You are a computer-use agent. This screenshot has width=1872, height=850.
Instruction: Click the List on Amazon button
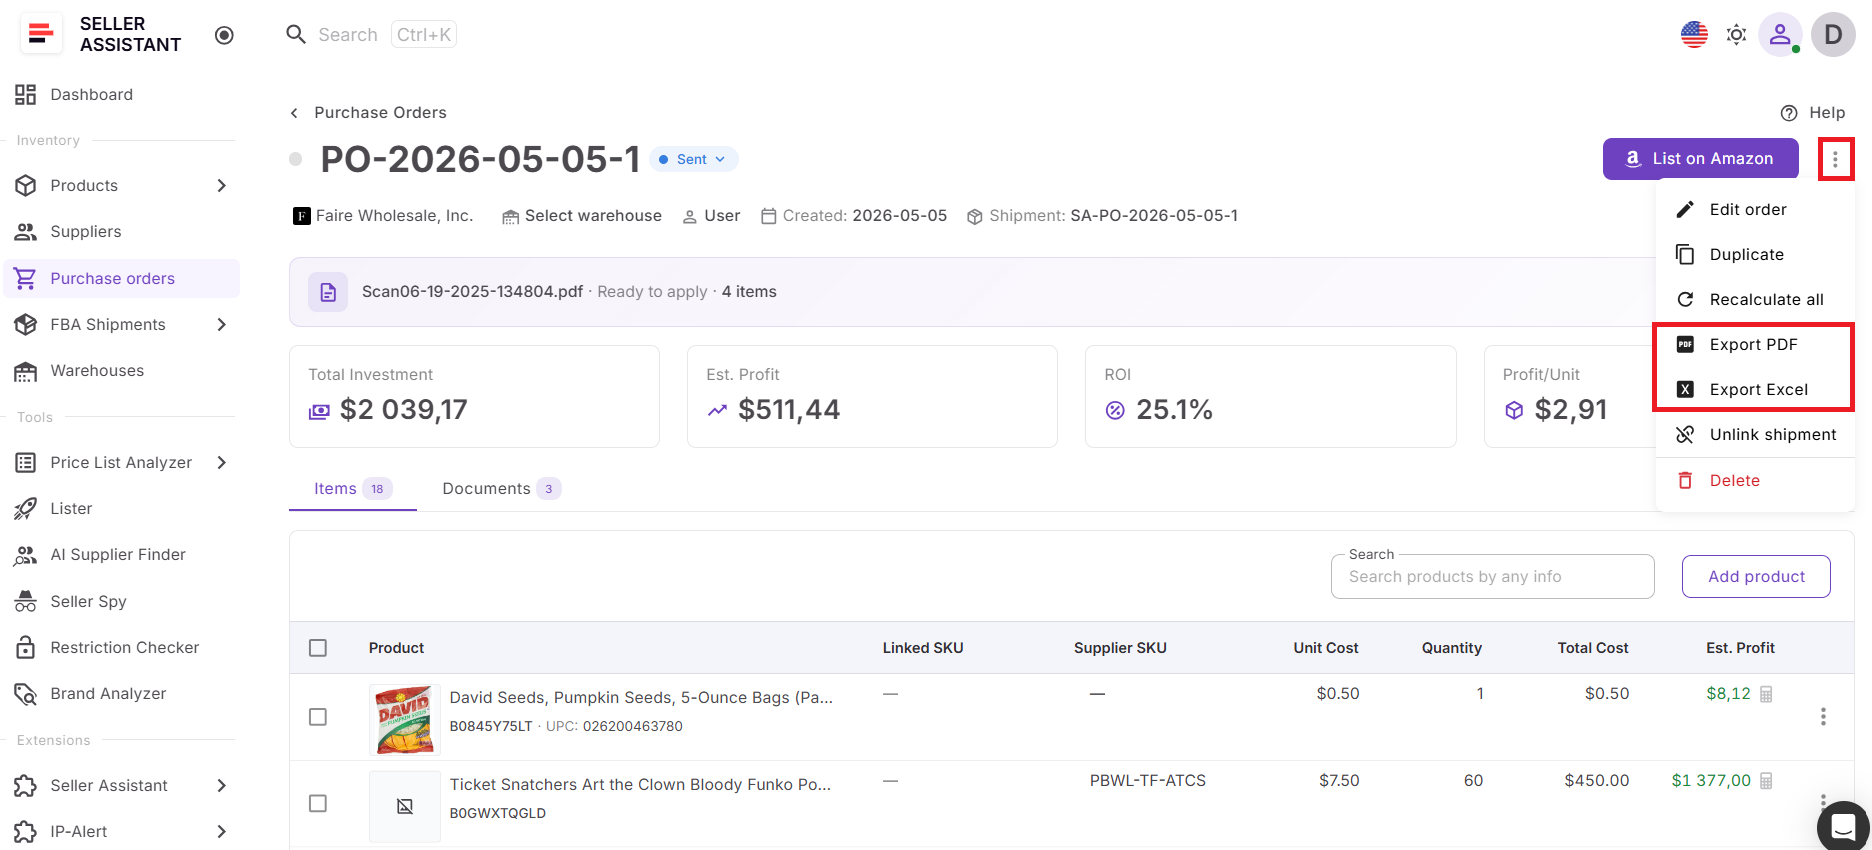point(1700,159)
